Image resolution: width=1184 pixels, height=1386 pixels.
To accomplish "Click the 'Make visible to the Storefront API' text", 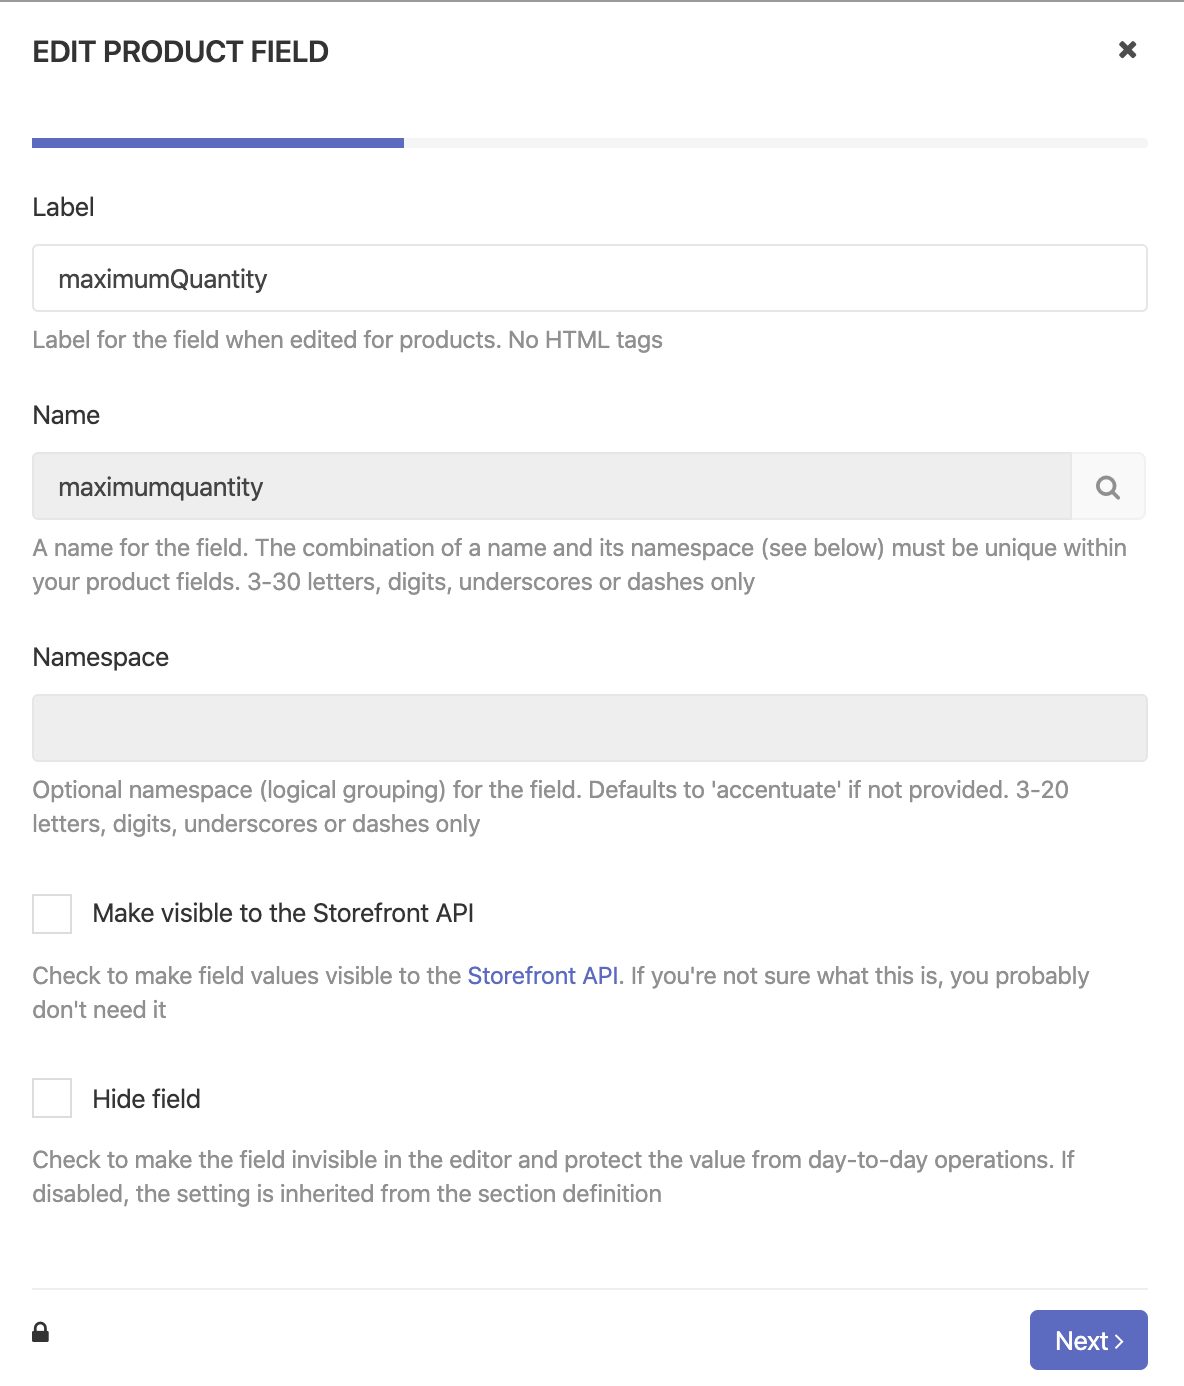I will click(283, 913).
